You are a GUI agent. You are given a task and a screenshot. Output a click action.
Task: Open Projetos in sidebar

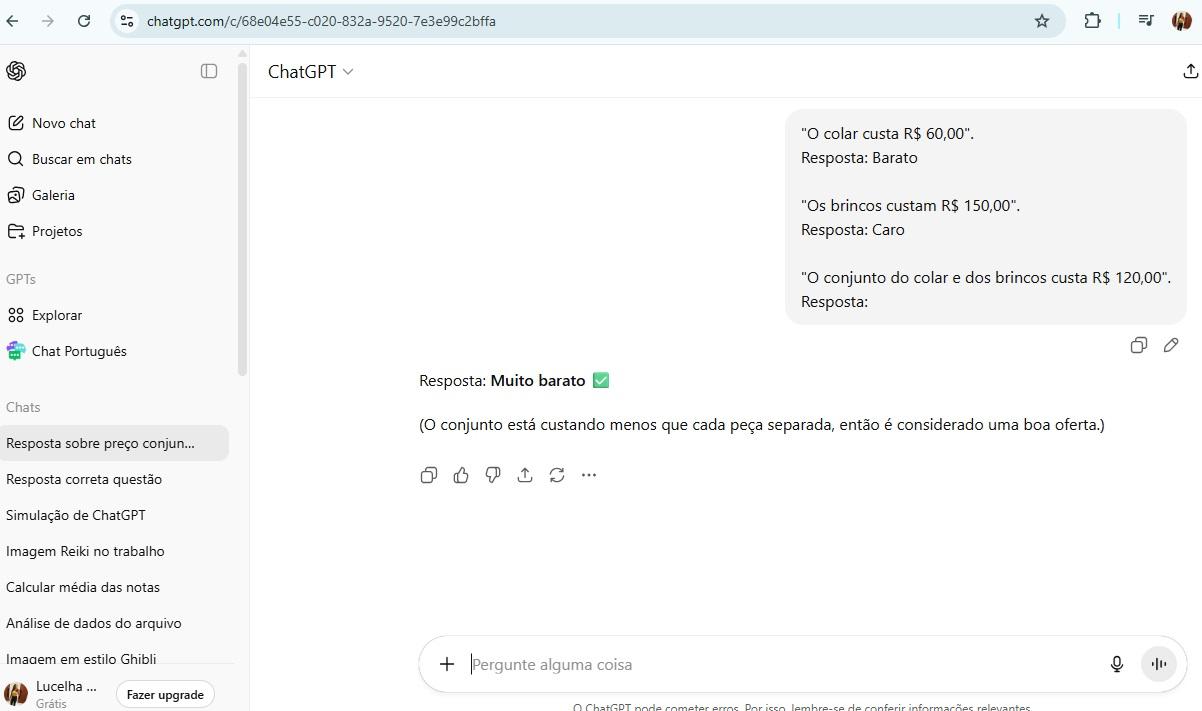pos(57,231)
